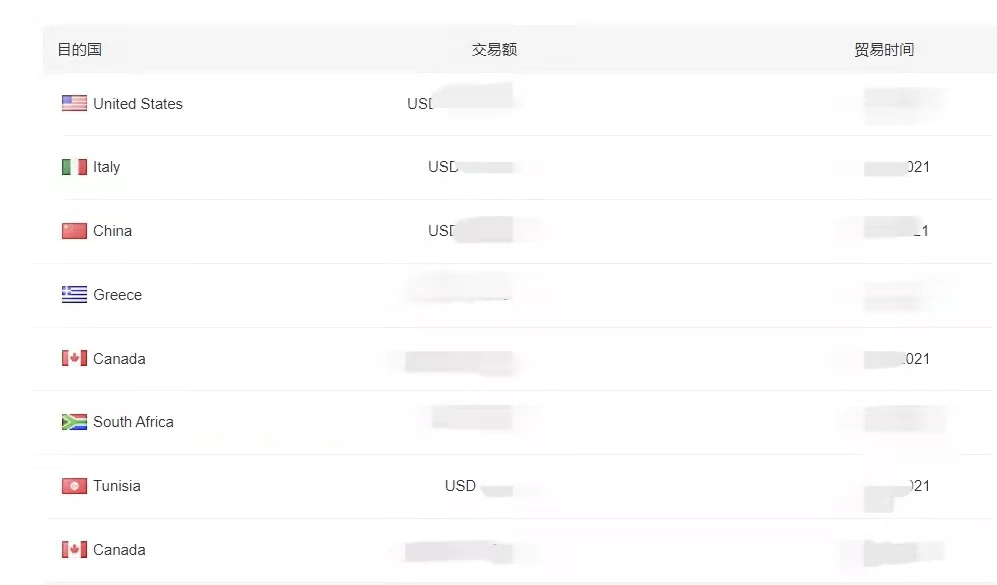
Task: Click the Italy flag icon
Action: point(74,167)
